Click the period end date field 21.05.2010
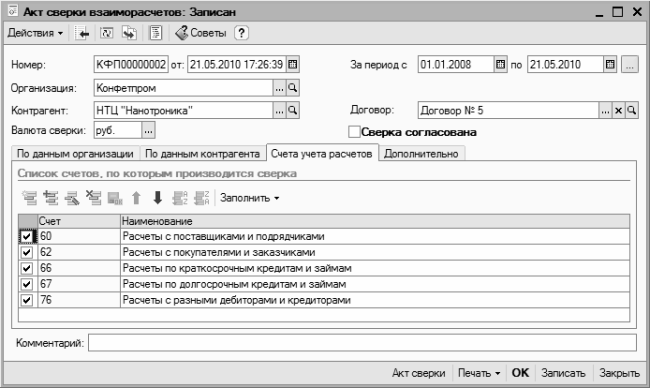The image size is (650, 388). click(x=565, y=64)
